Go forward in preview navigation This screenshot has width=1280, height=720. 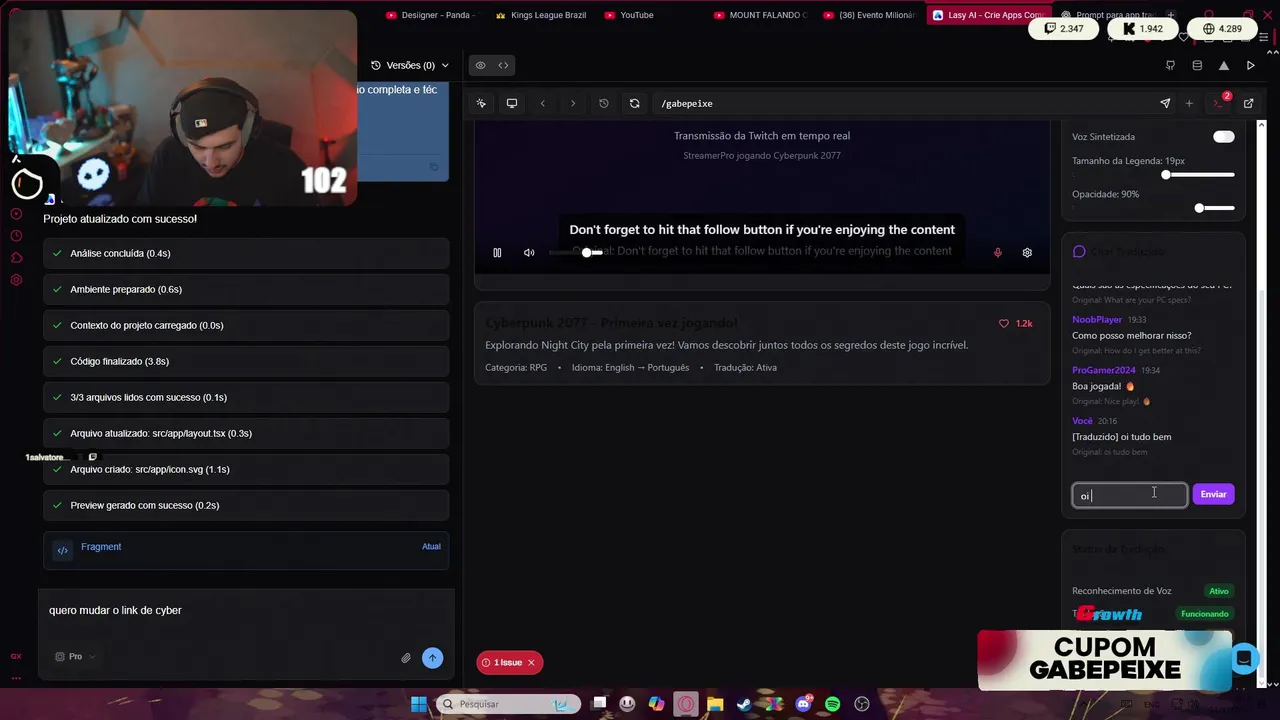click(x=573, y=103)
